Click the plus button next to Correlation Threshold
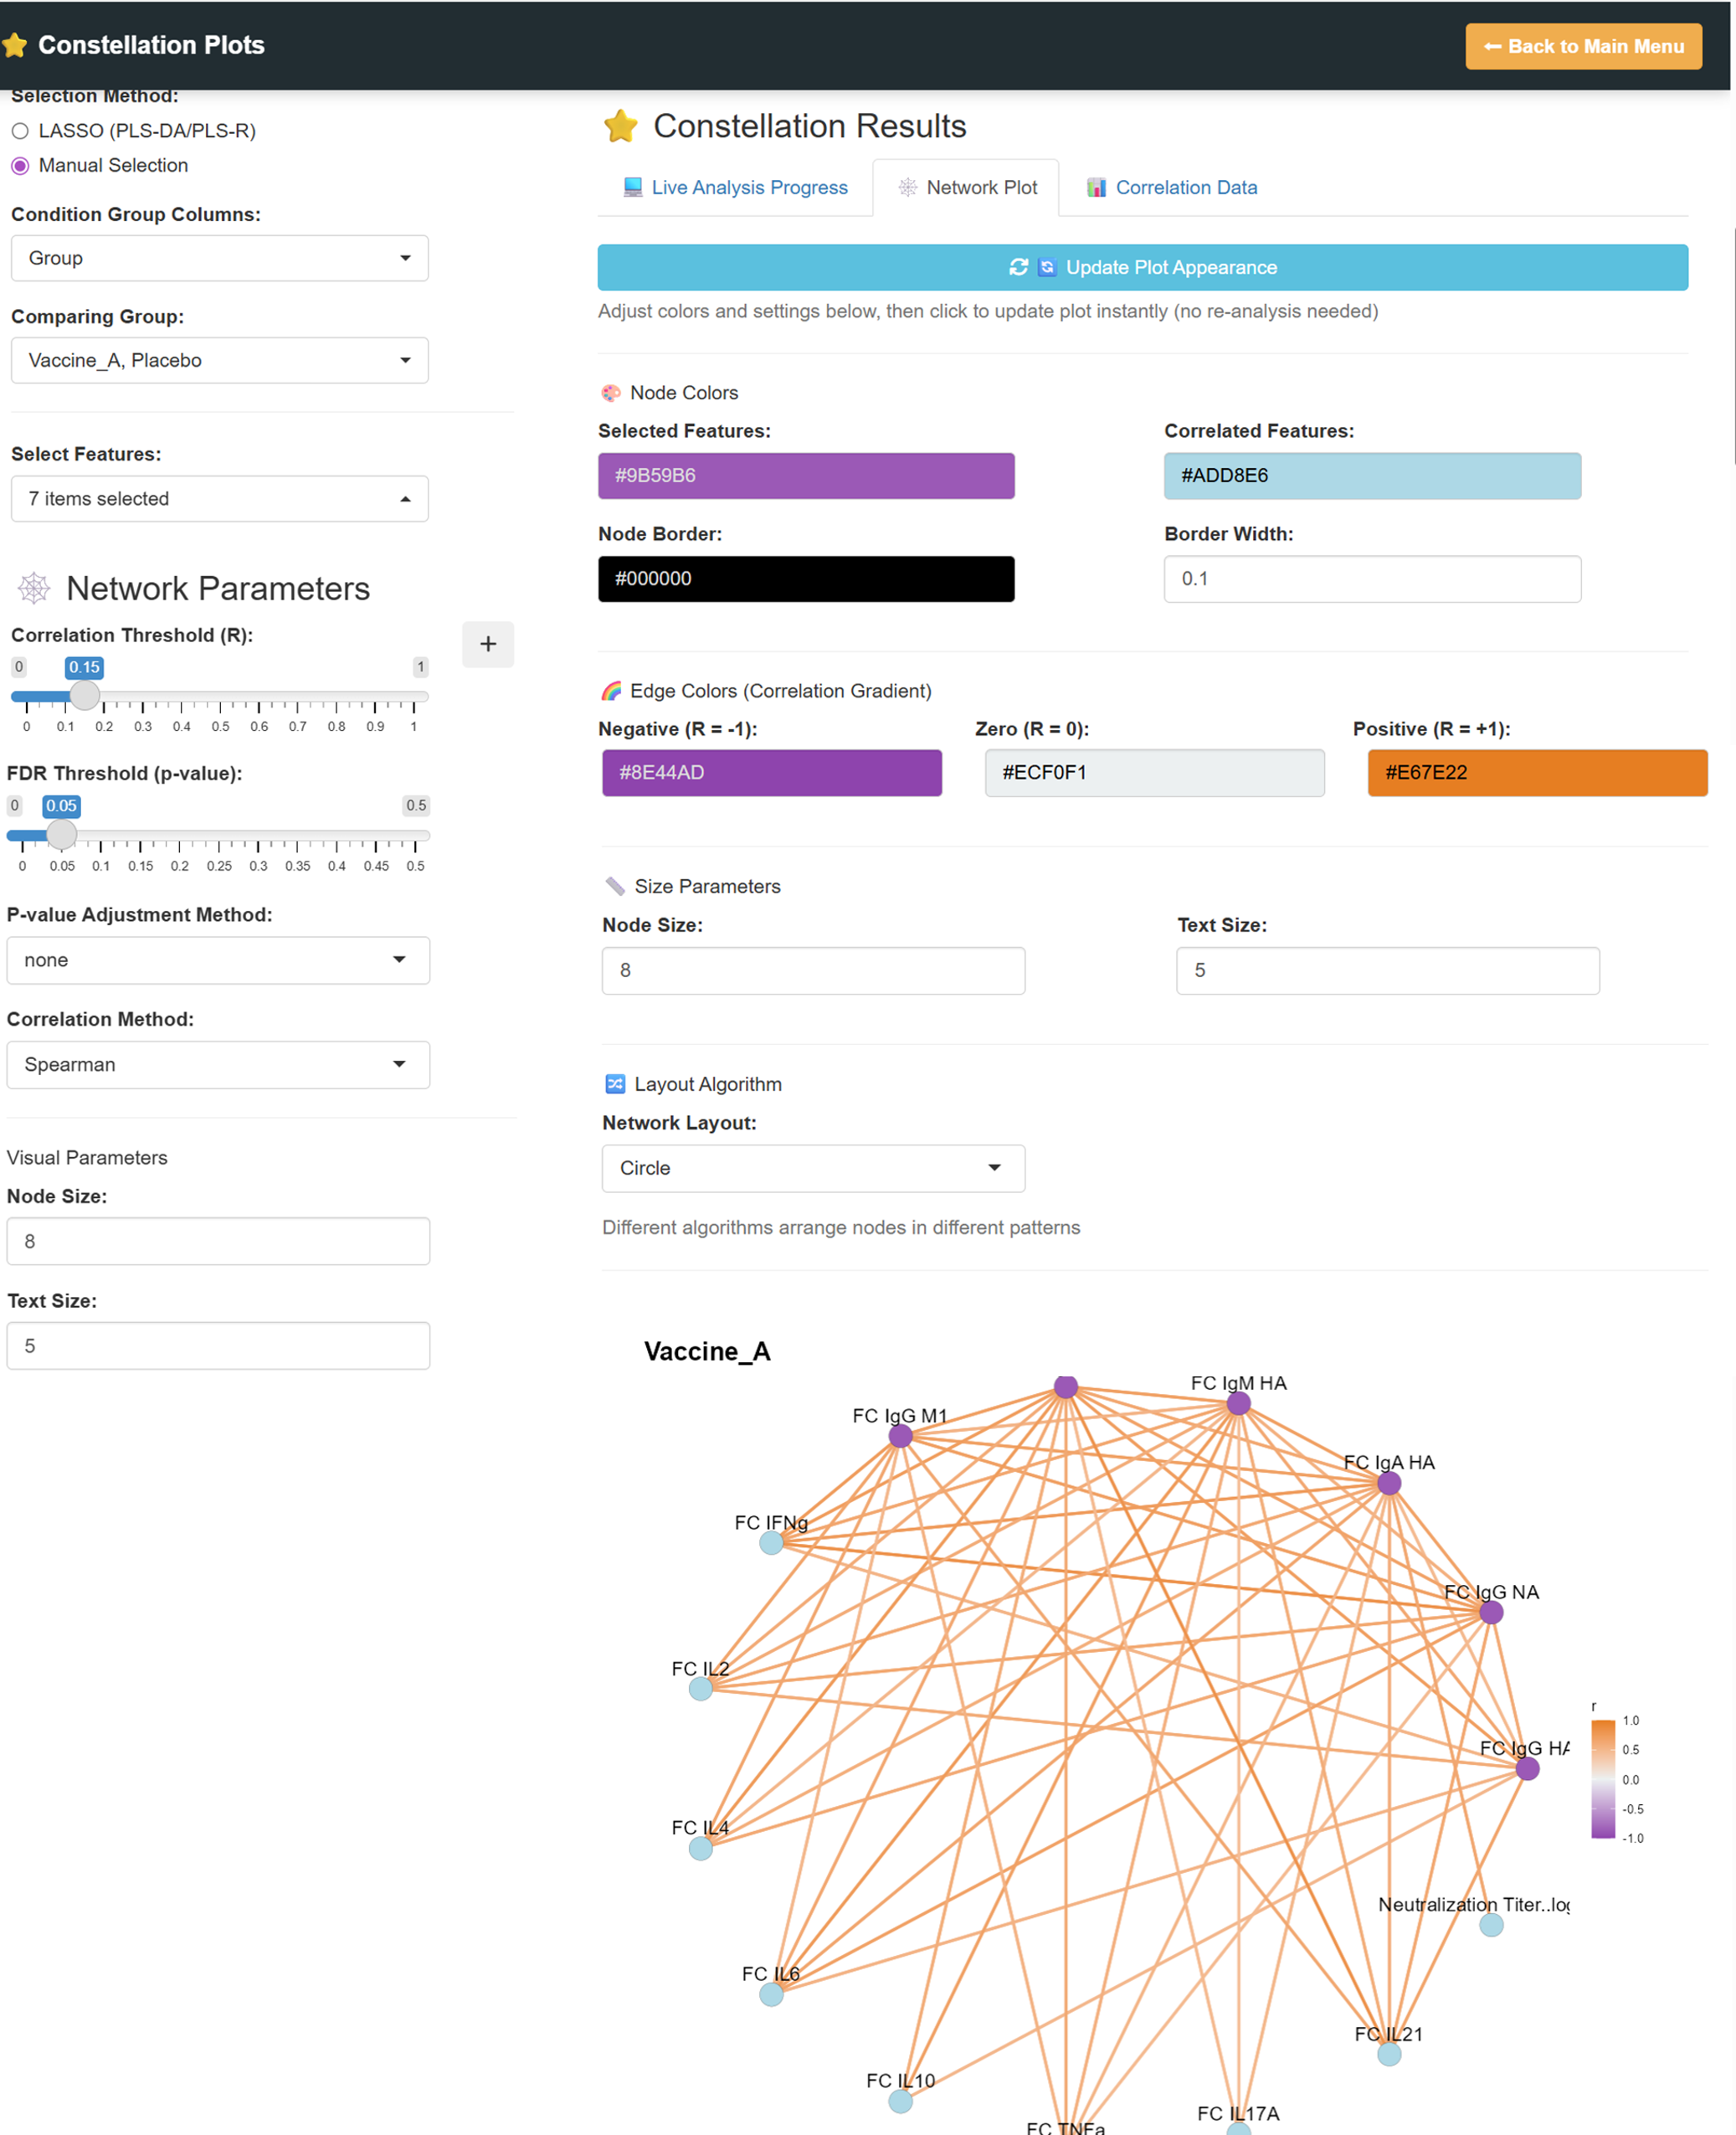This screenshot has width=1736, height=2135. click(x=488, y=644)
